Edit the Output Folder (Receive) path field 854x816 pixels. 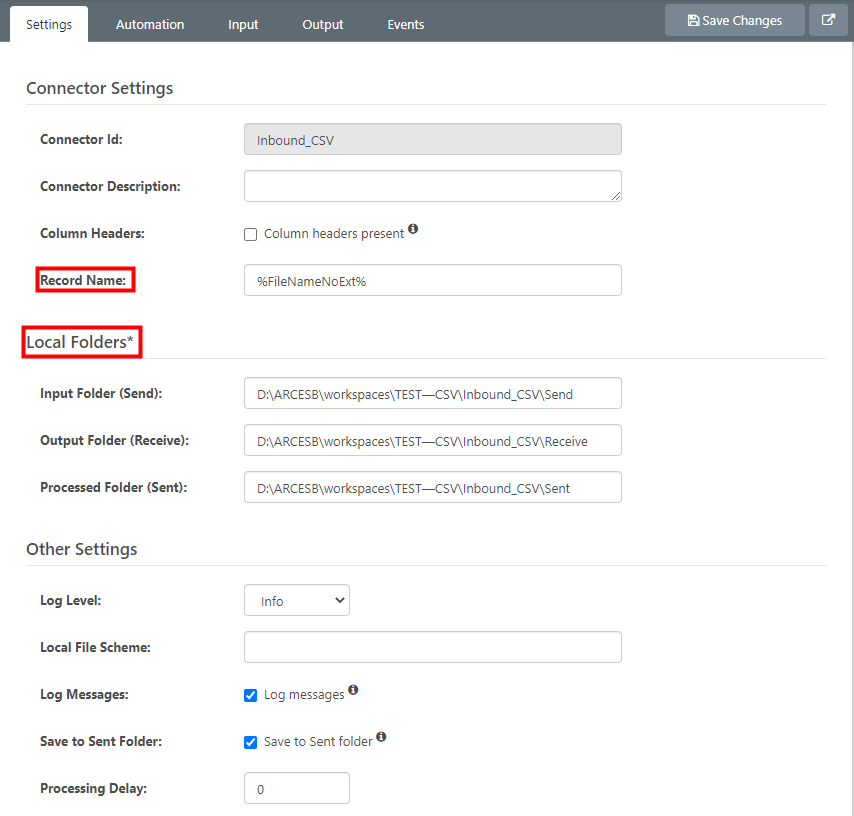432,440
